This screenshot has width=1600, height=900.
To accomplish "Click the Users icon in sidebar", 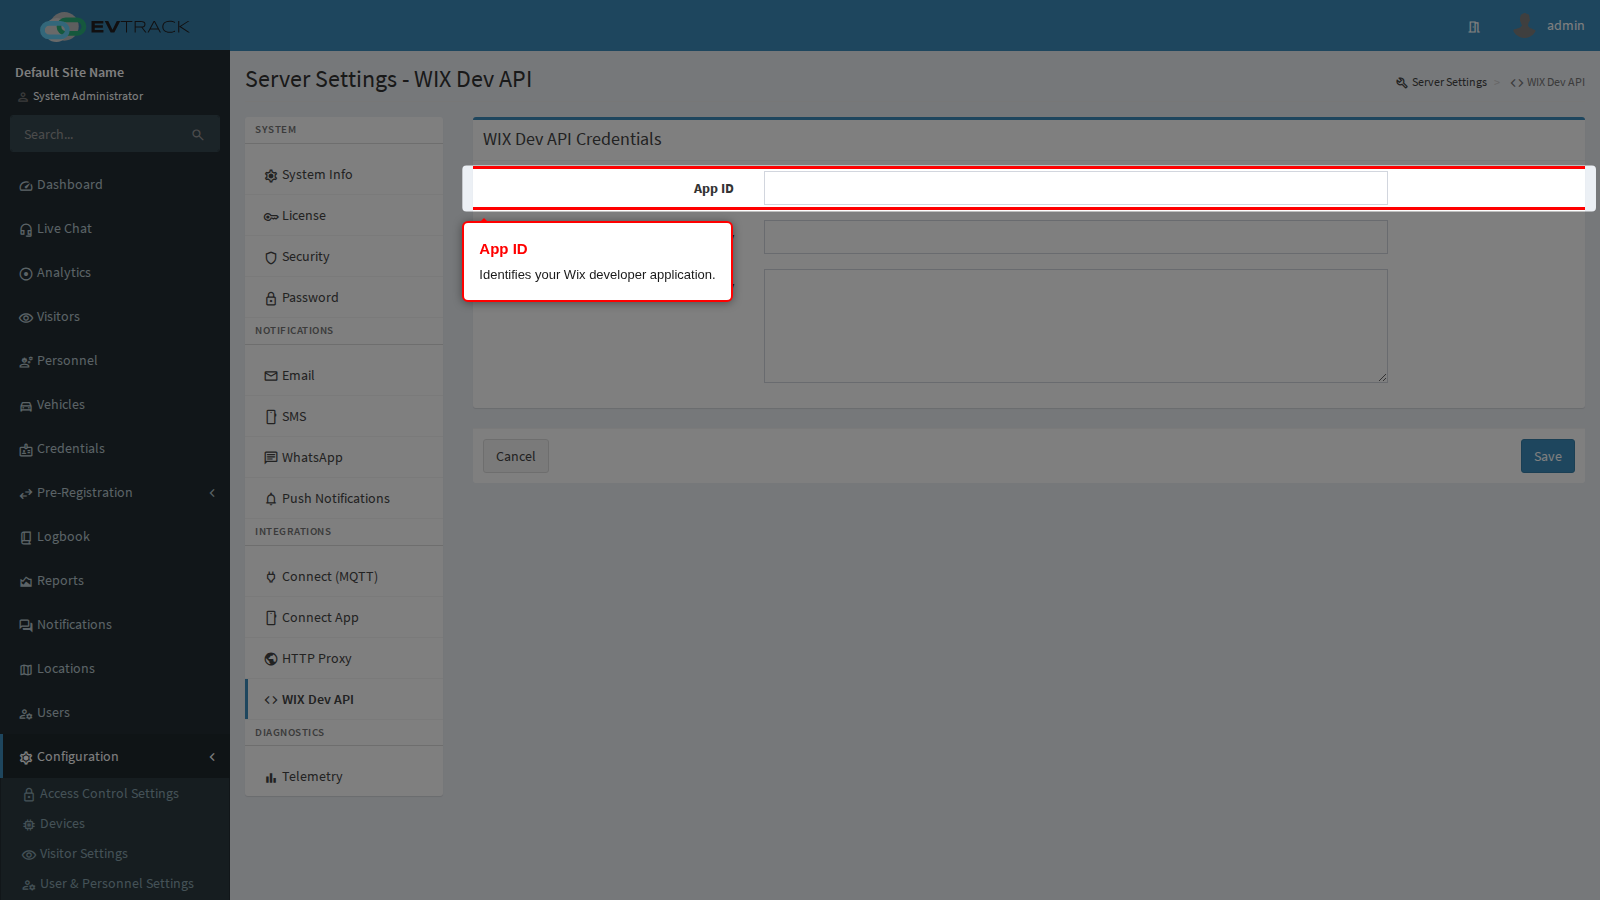I will coord(26,714).
